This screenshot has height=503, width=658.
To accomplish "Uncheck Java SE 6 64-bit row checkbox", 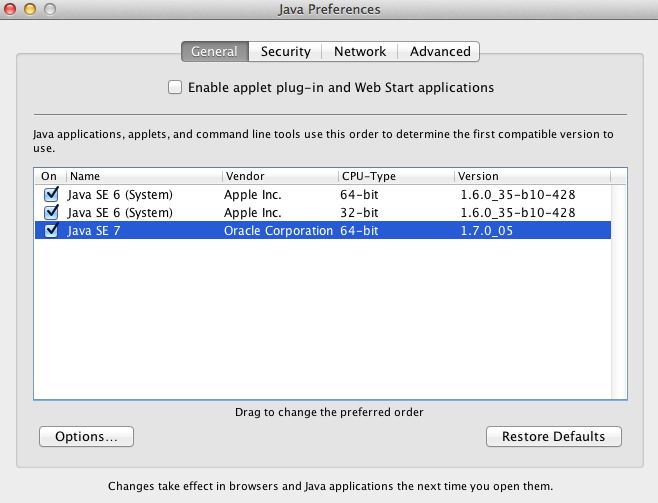I will 51,194.
